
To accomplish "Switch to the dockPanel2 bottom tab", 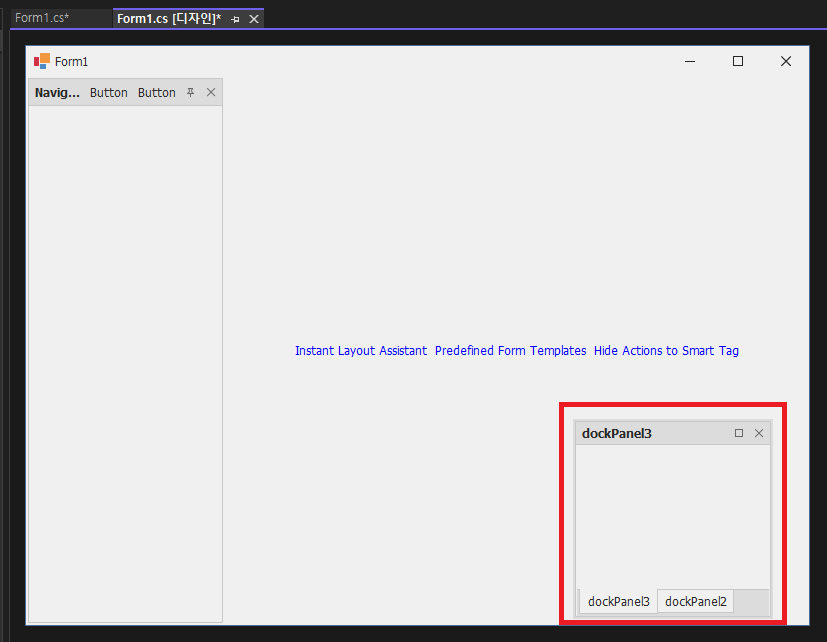I will pyautogui.click(x=696, y=601).
